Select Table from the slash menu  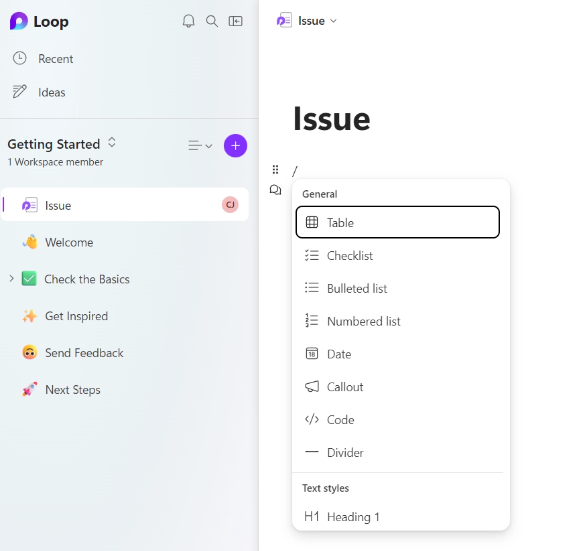pos(398,222)
